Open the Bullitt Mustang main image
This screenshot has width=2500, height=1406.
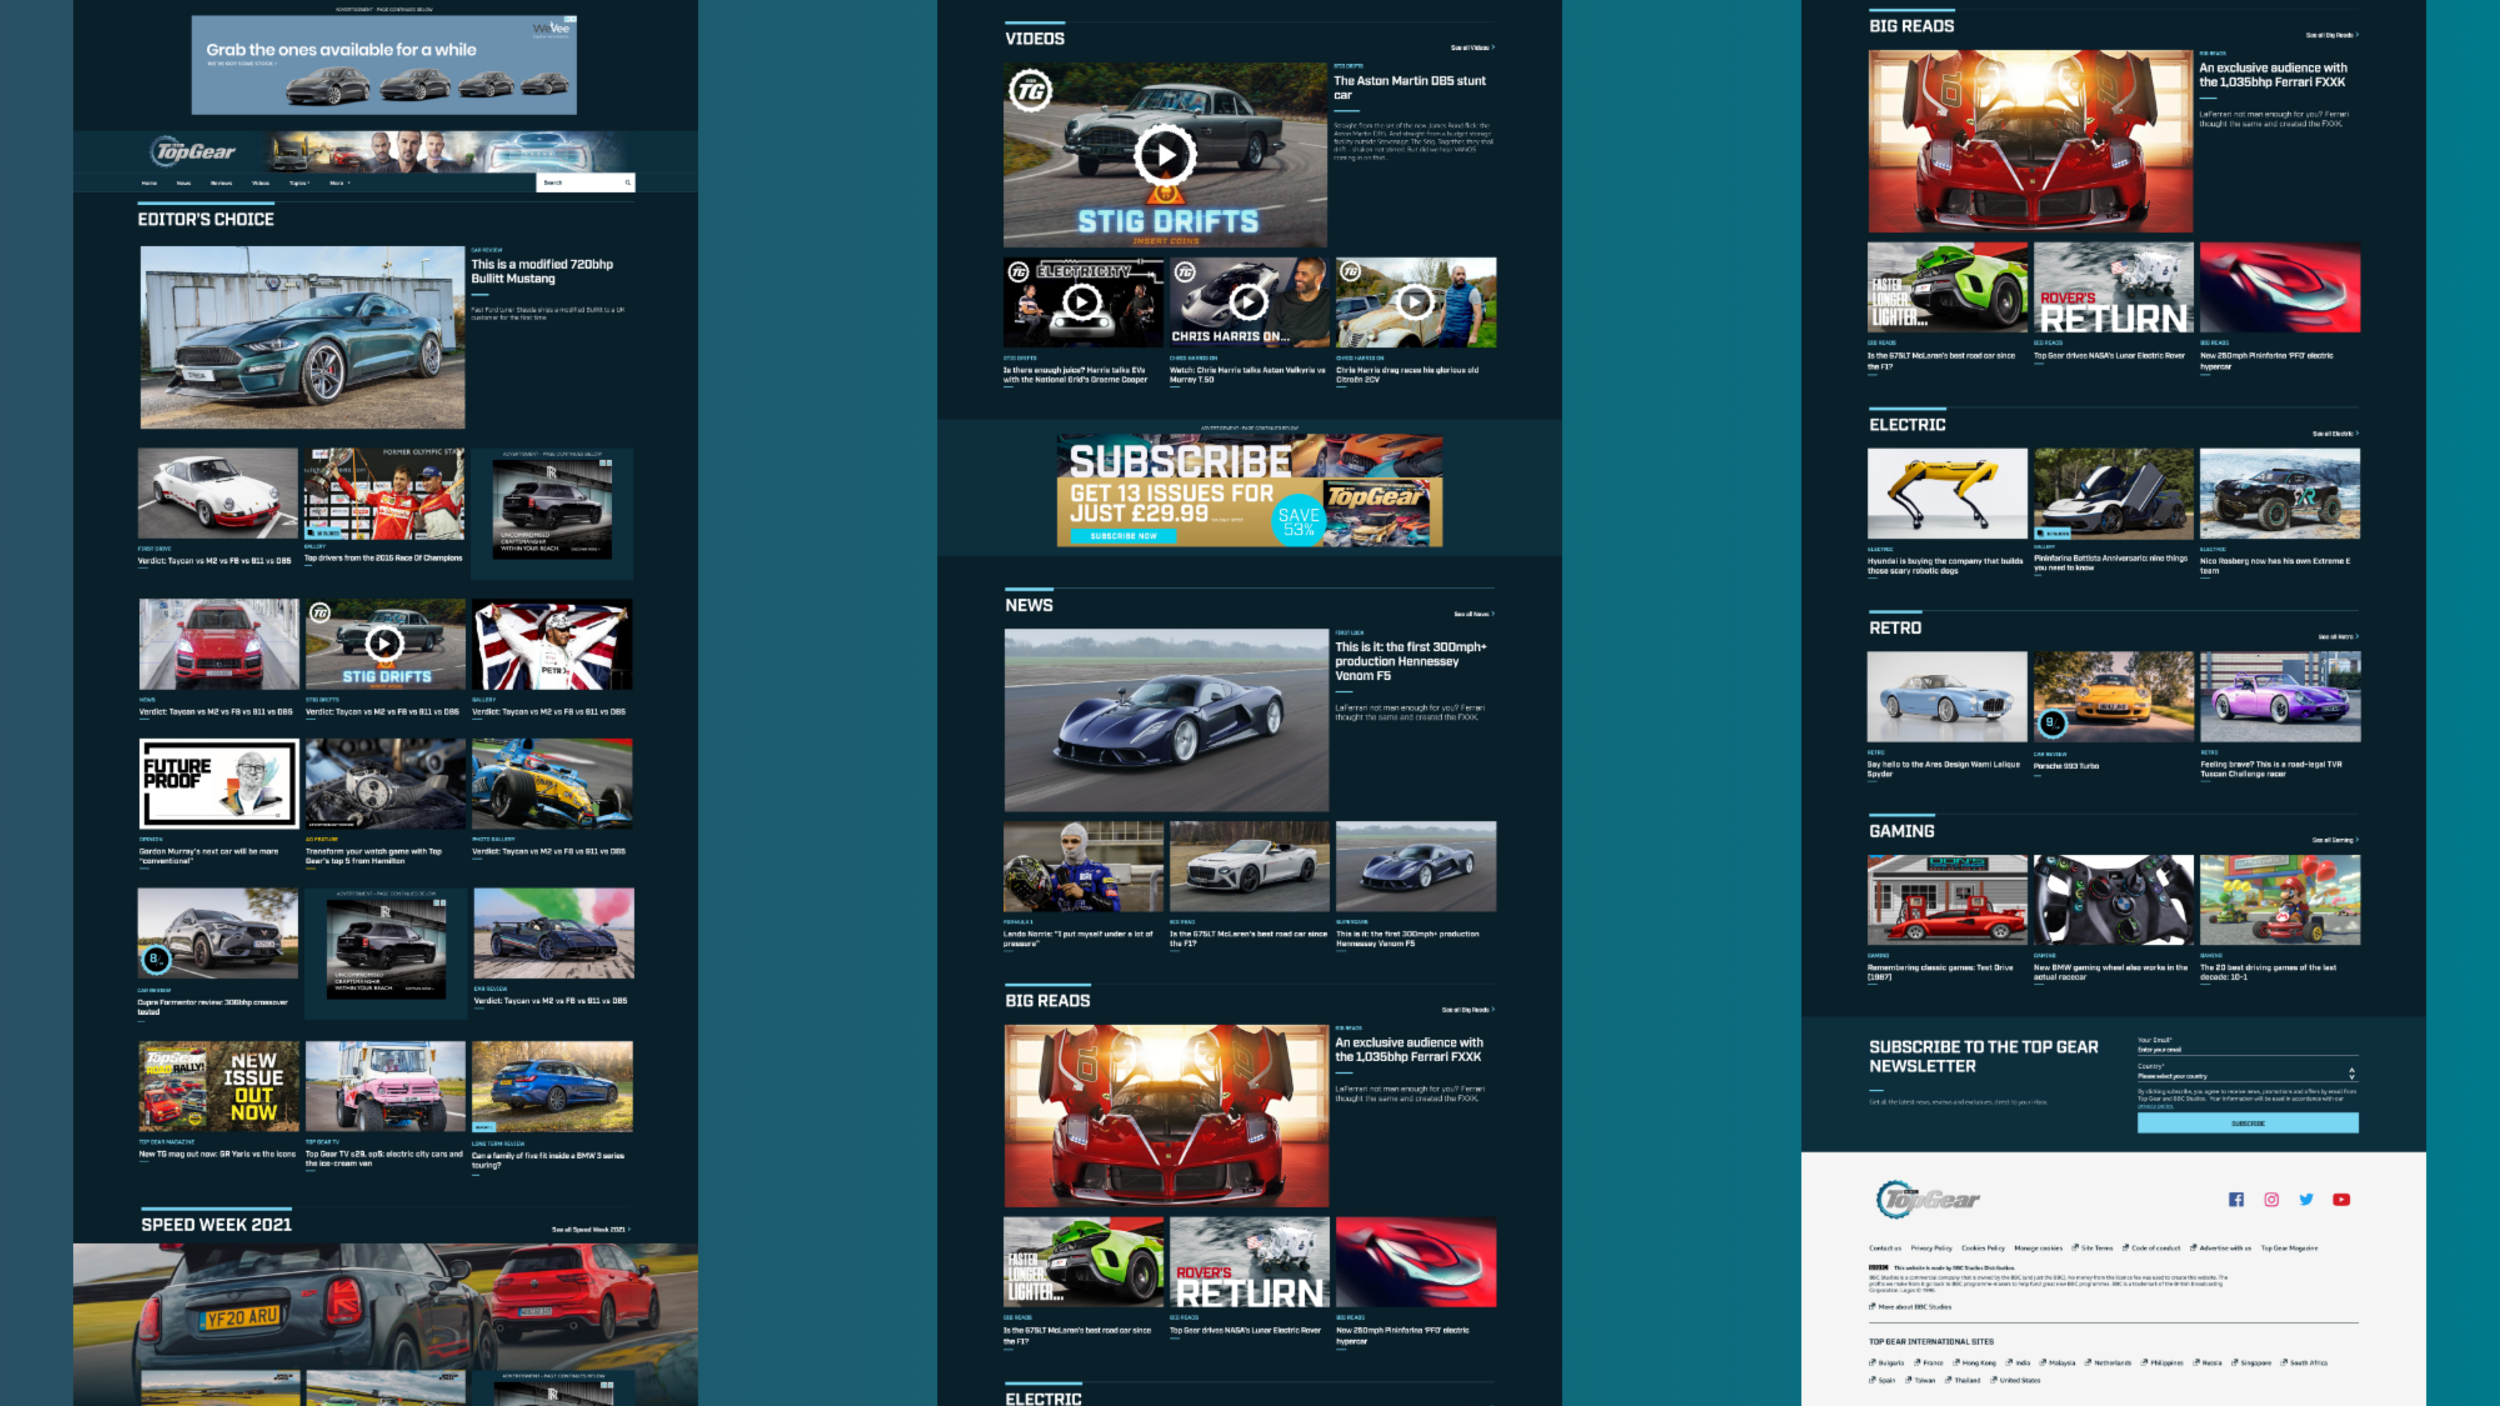(302, 337)
